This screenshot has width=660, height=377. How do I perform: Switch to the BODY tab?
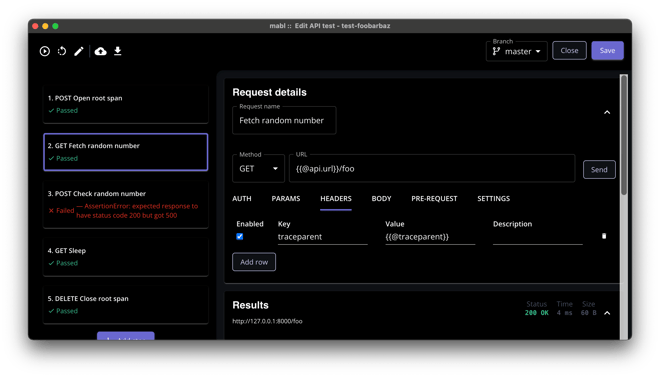(381, 199)
